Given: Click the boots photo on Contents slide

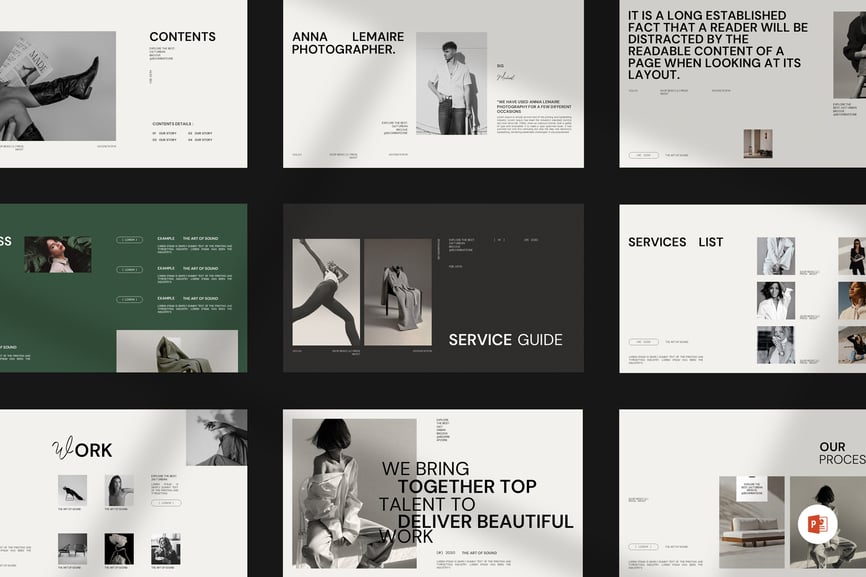Looking at the screenshot, I should pos(58,86).
